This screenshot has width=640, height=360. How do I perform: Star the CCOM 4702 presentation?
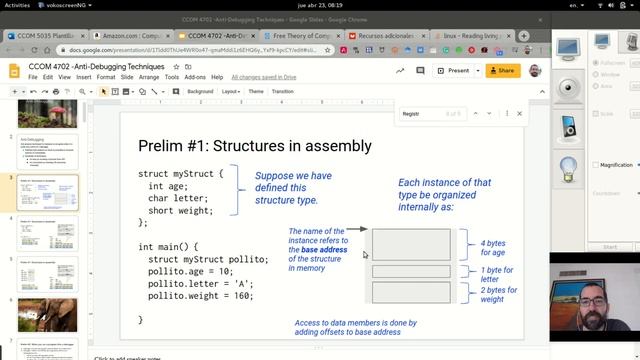176,67
